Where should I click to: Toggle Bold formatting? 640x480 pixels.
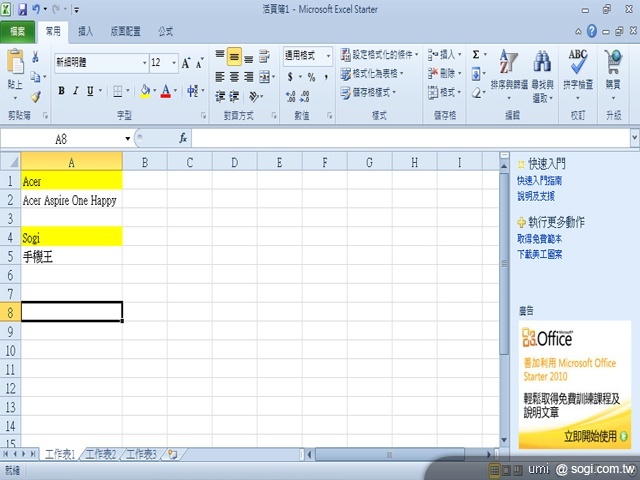tap(61, 91)
